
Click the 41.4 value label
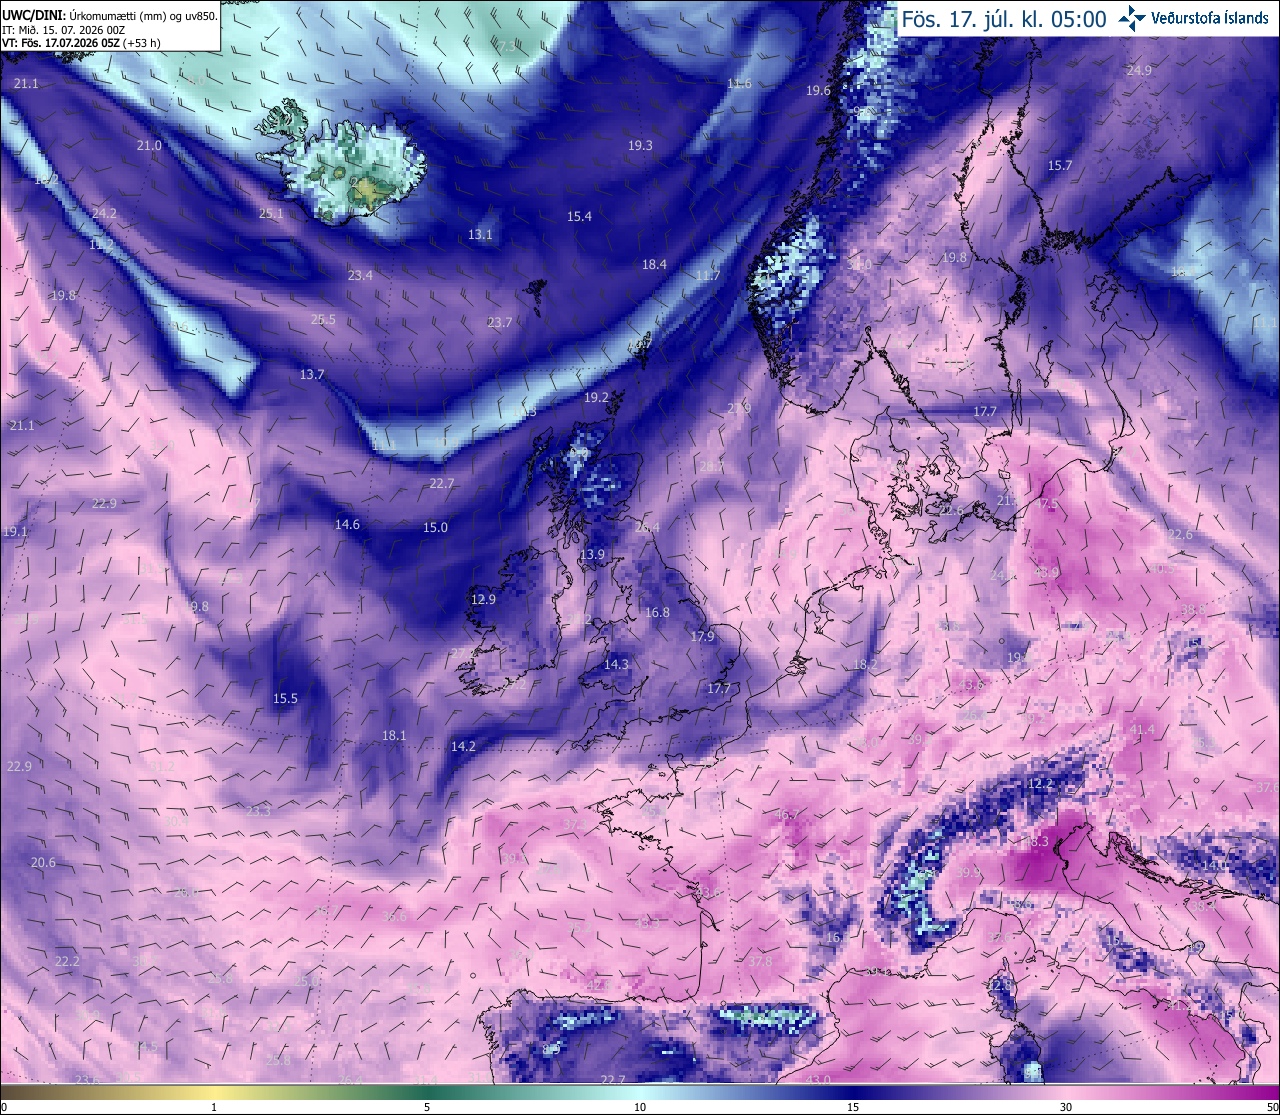[x=1142, y=729]
